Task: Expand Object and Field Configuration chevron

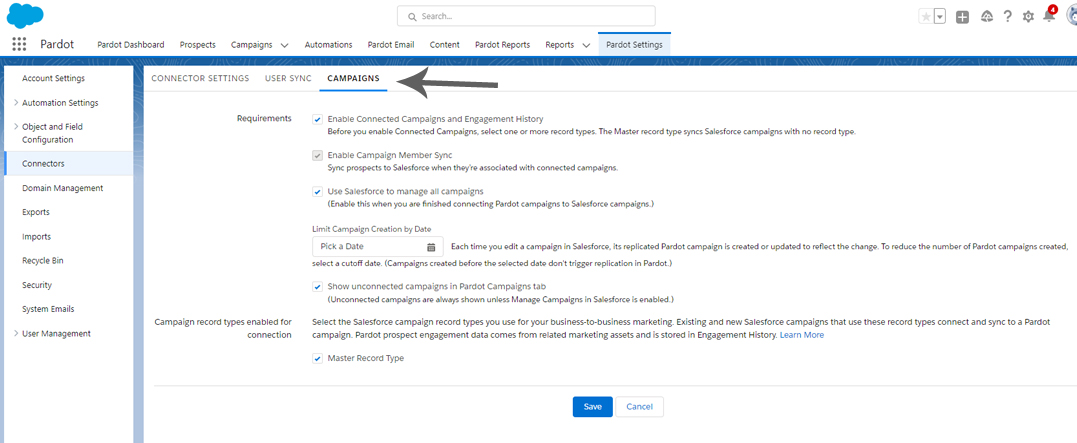Action: tap(16, 127)
